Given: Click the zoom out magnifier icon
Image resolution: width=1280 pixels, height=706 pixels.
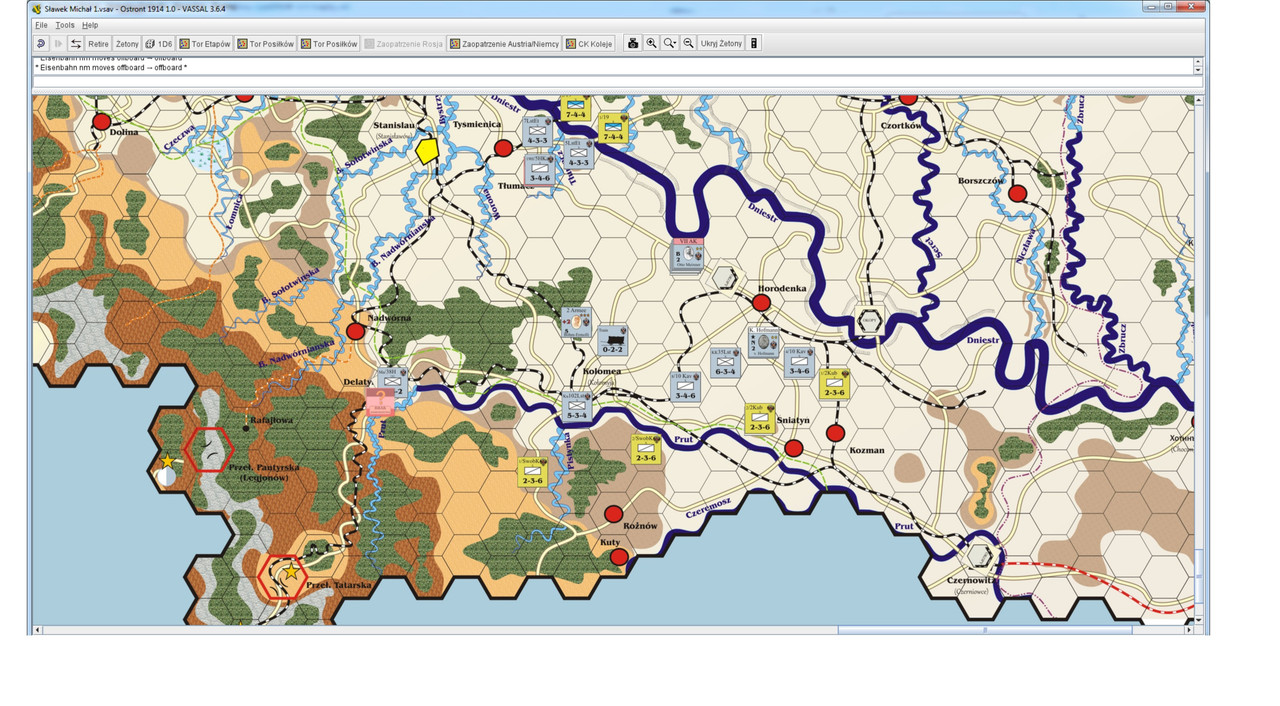Looking at the screenshot, I should [x=688, y=44].
